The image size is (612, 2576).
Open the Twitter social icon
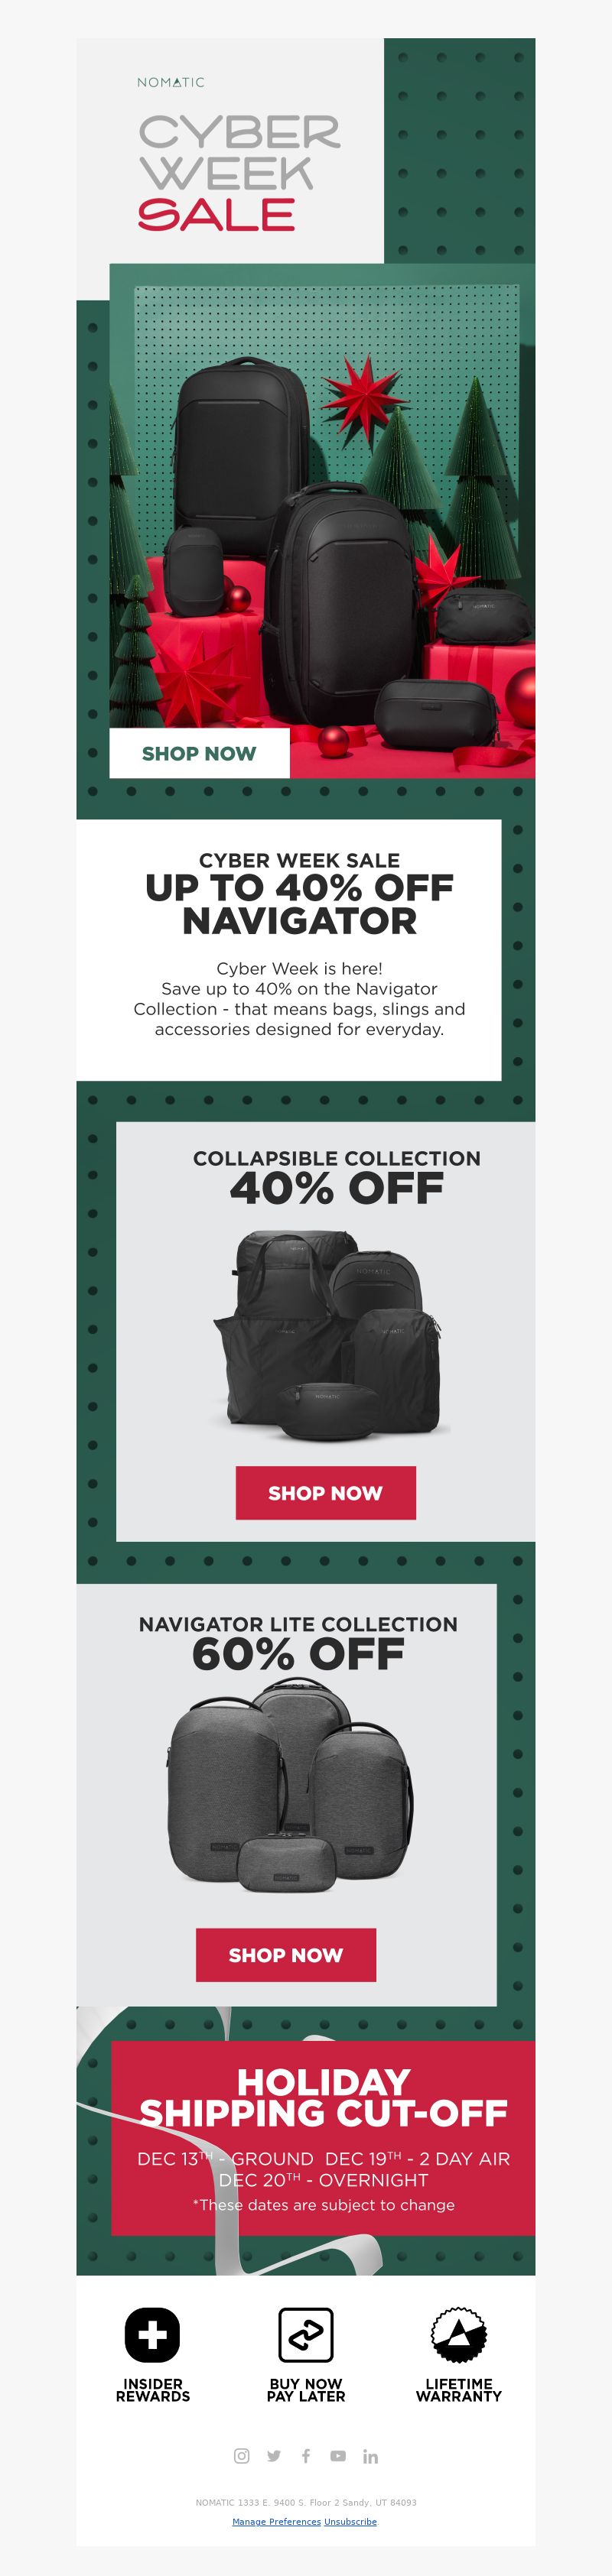tap(274, 2455)
